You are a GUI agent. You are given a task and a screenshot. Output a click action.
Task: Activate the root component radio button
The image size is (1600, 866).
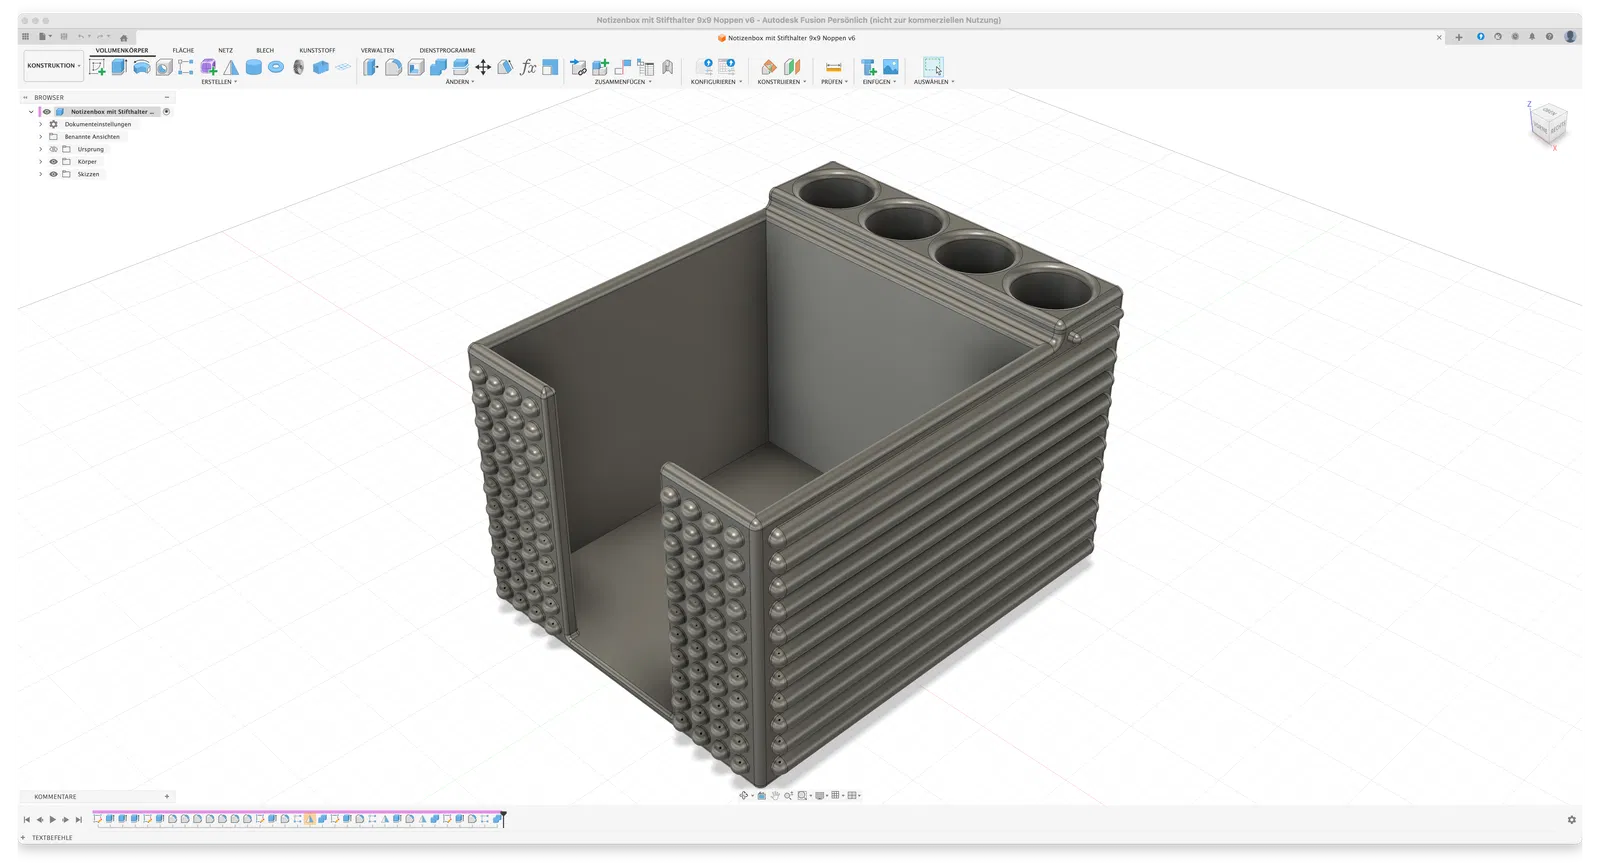tap(167, 112)
